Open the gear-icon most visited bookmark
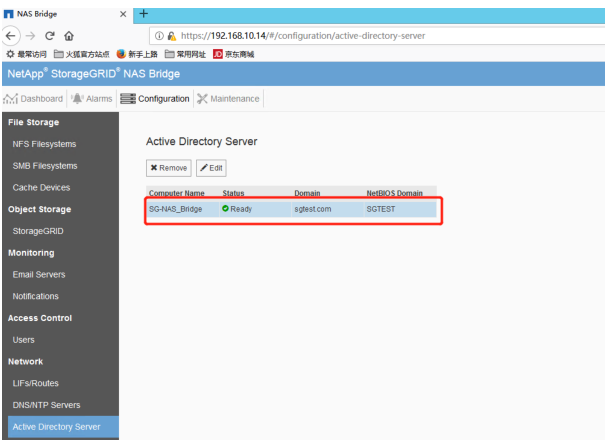Viewport: 611px width, 448px height. click(x=26, y=54)
